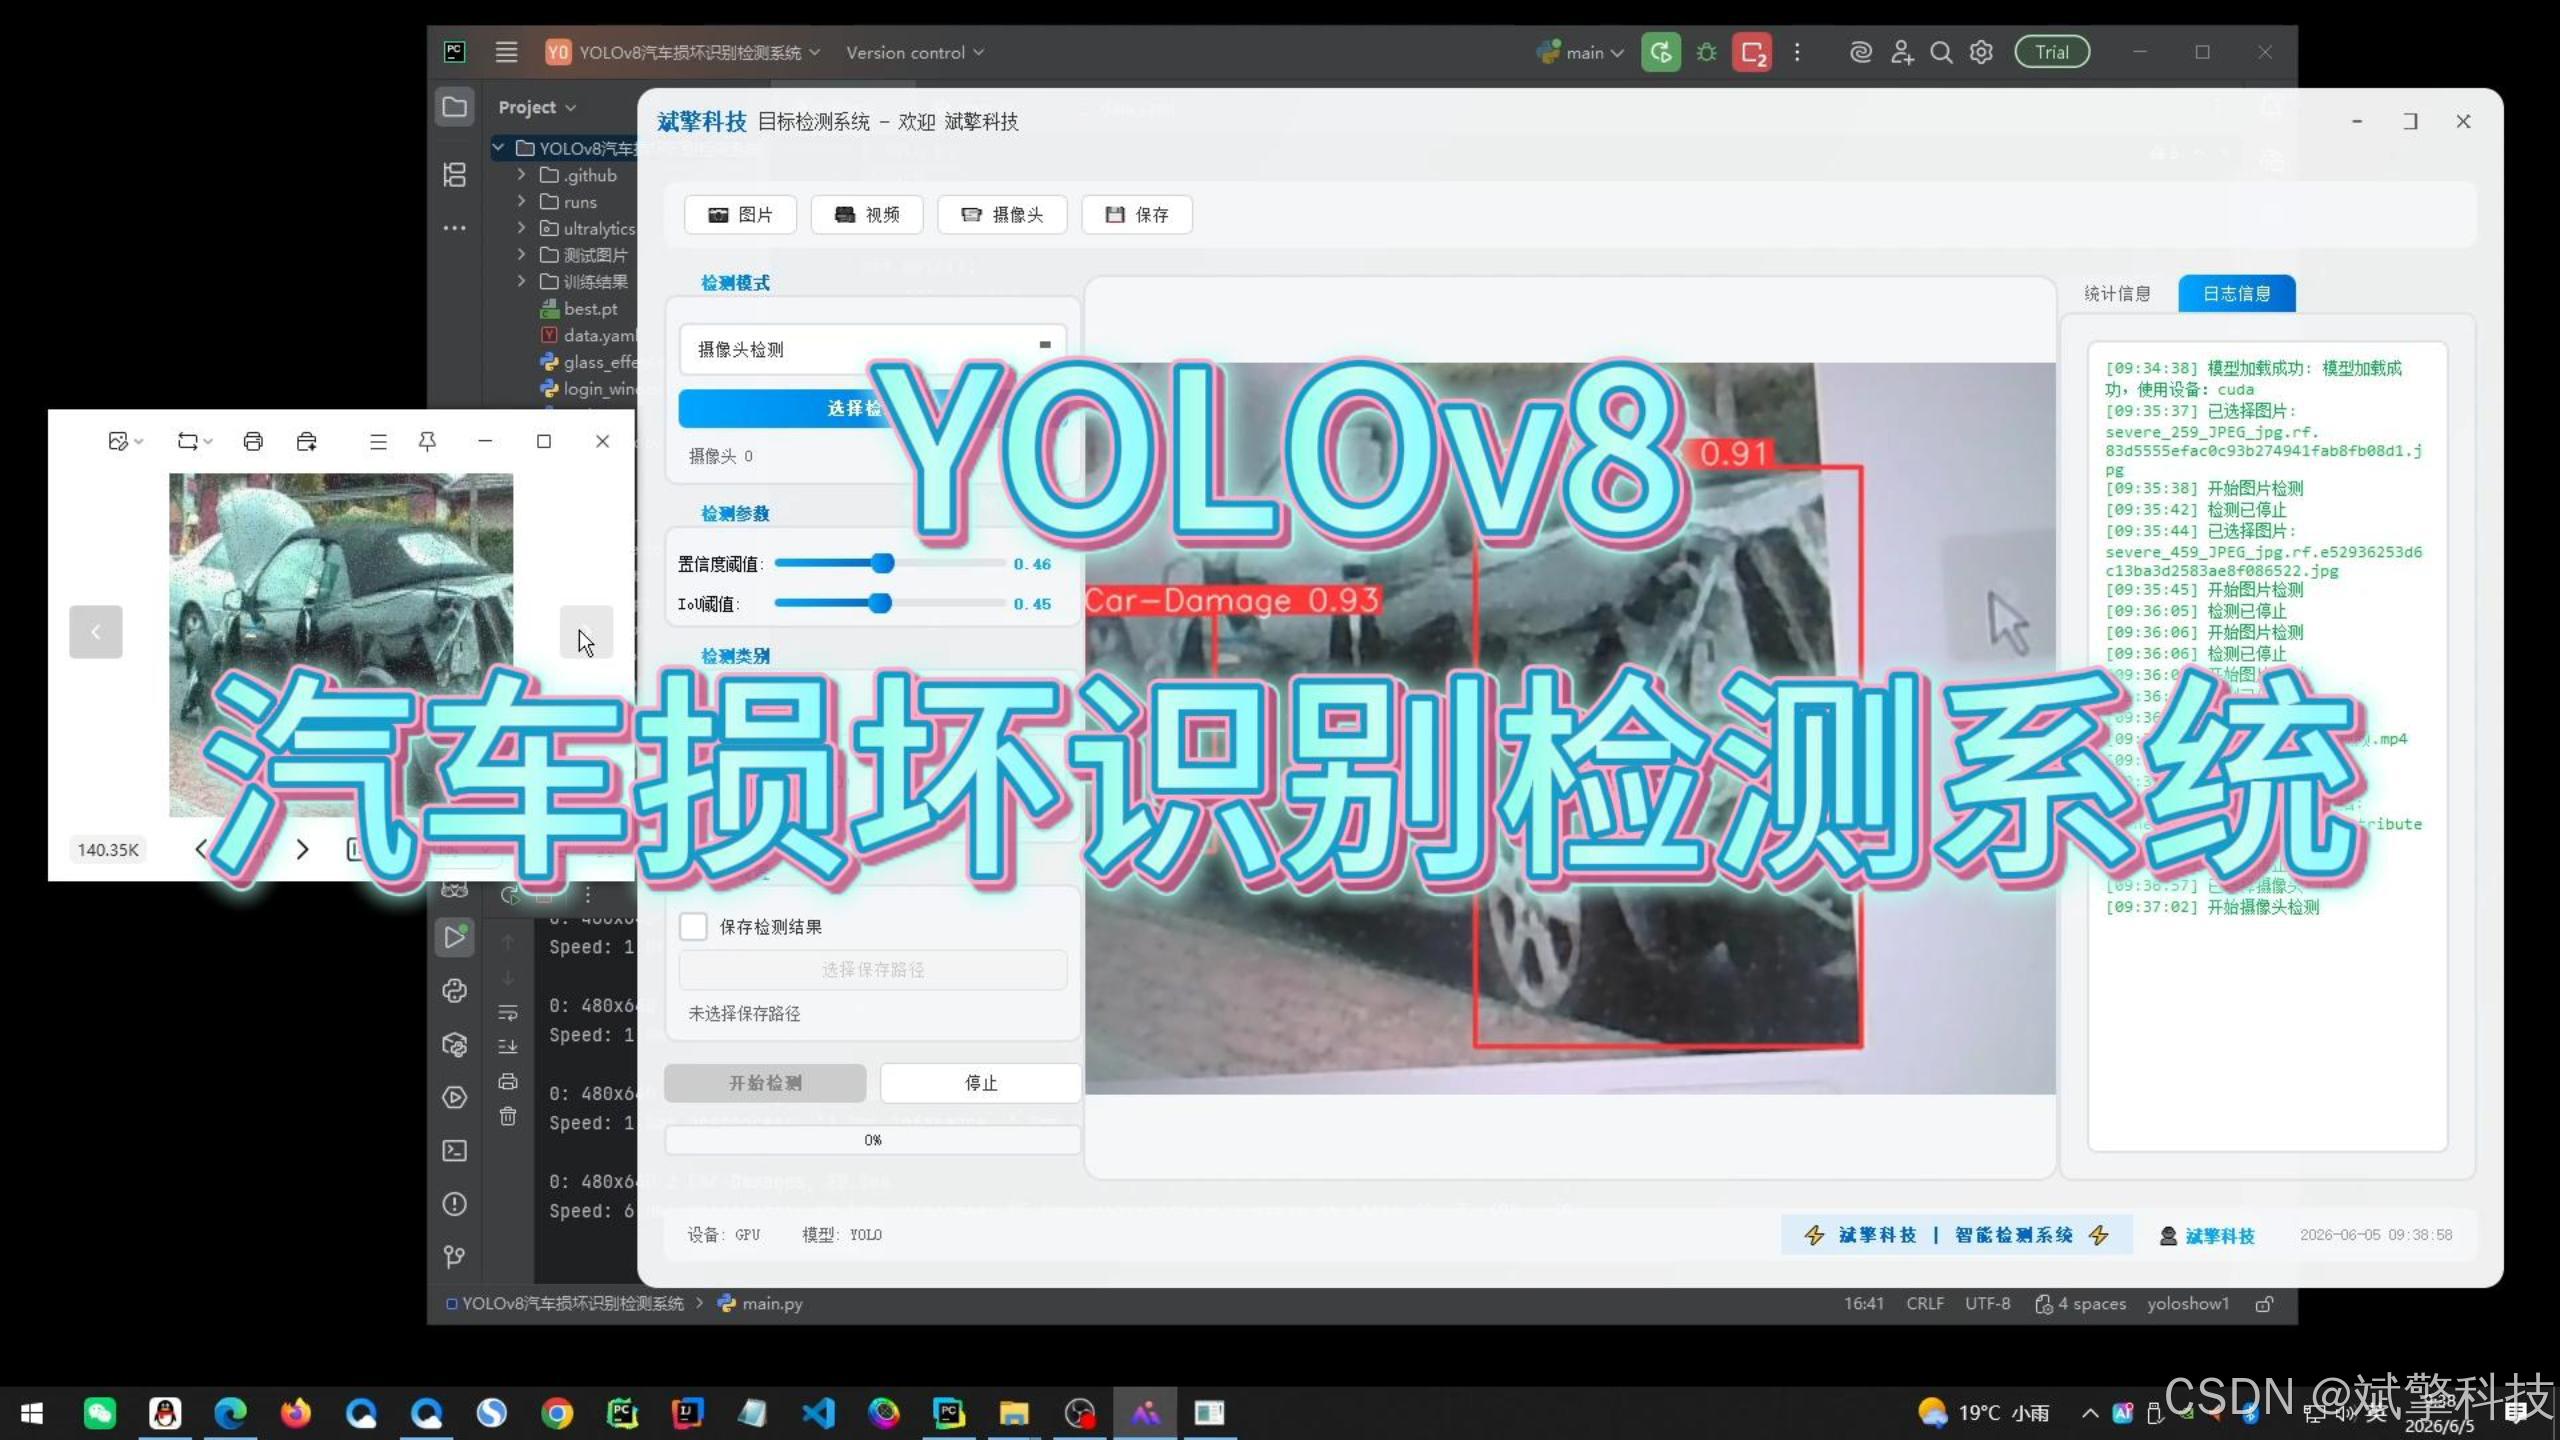Adjust the IoU阈值 slider
The height and width of the screenshot is (1440, 2560).
point(880,603)
